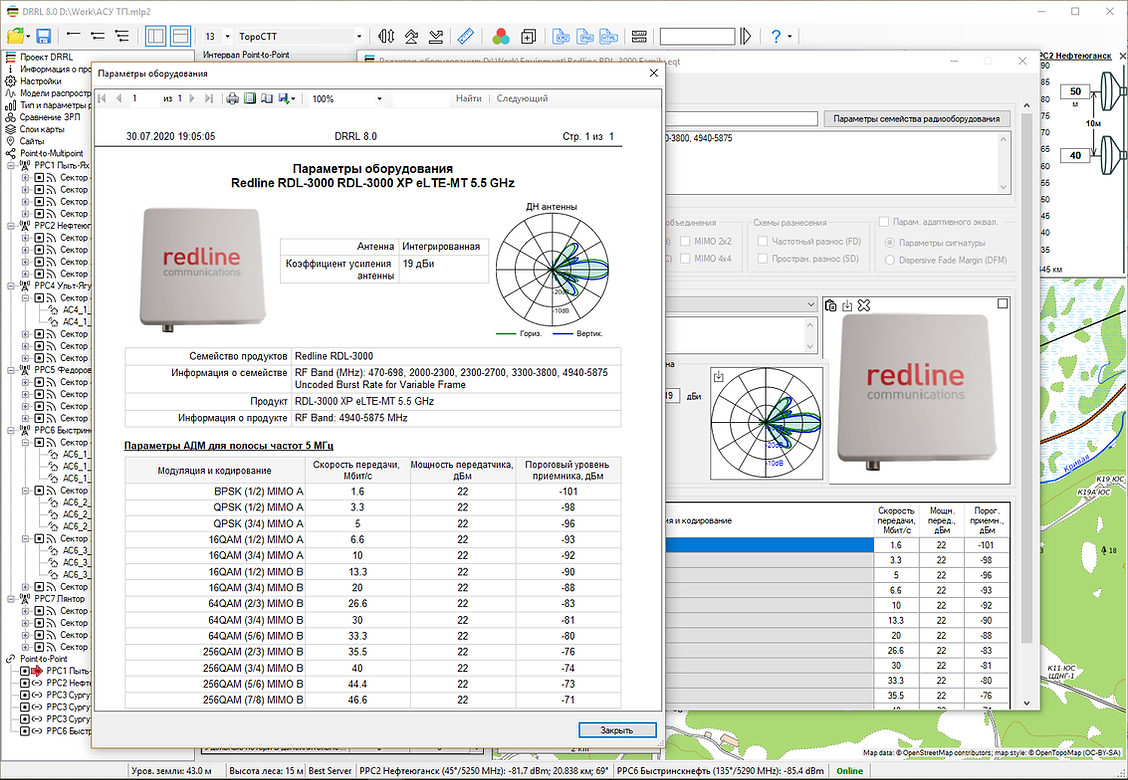
Task: Collapse the PPC5 Федоров tree node
Action: click(12, 370)
